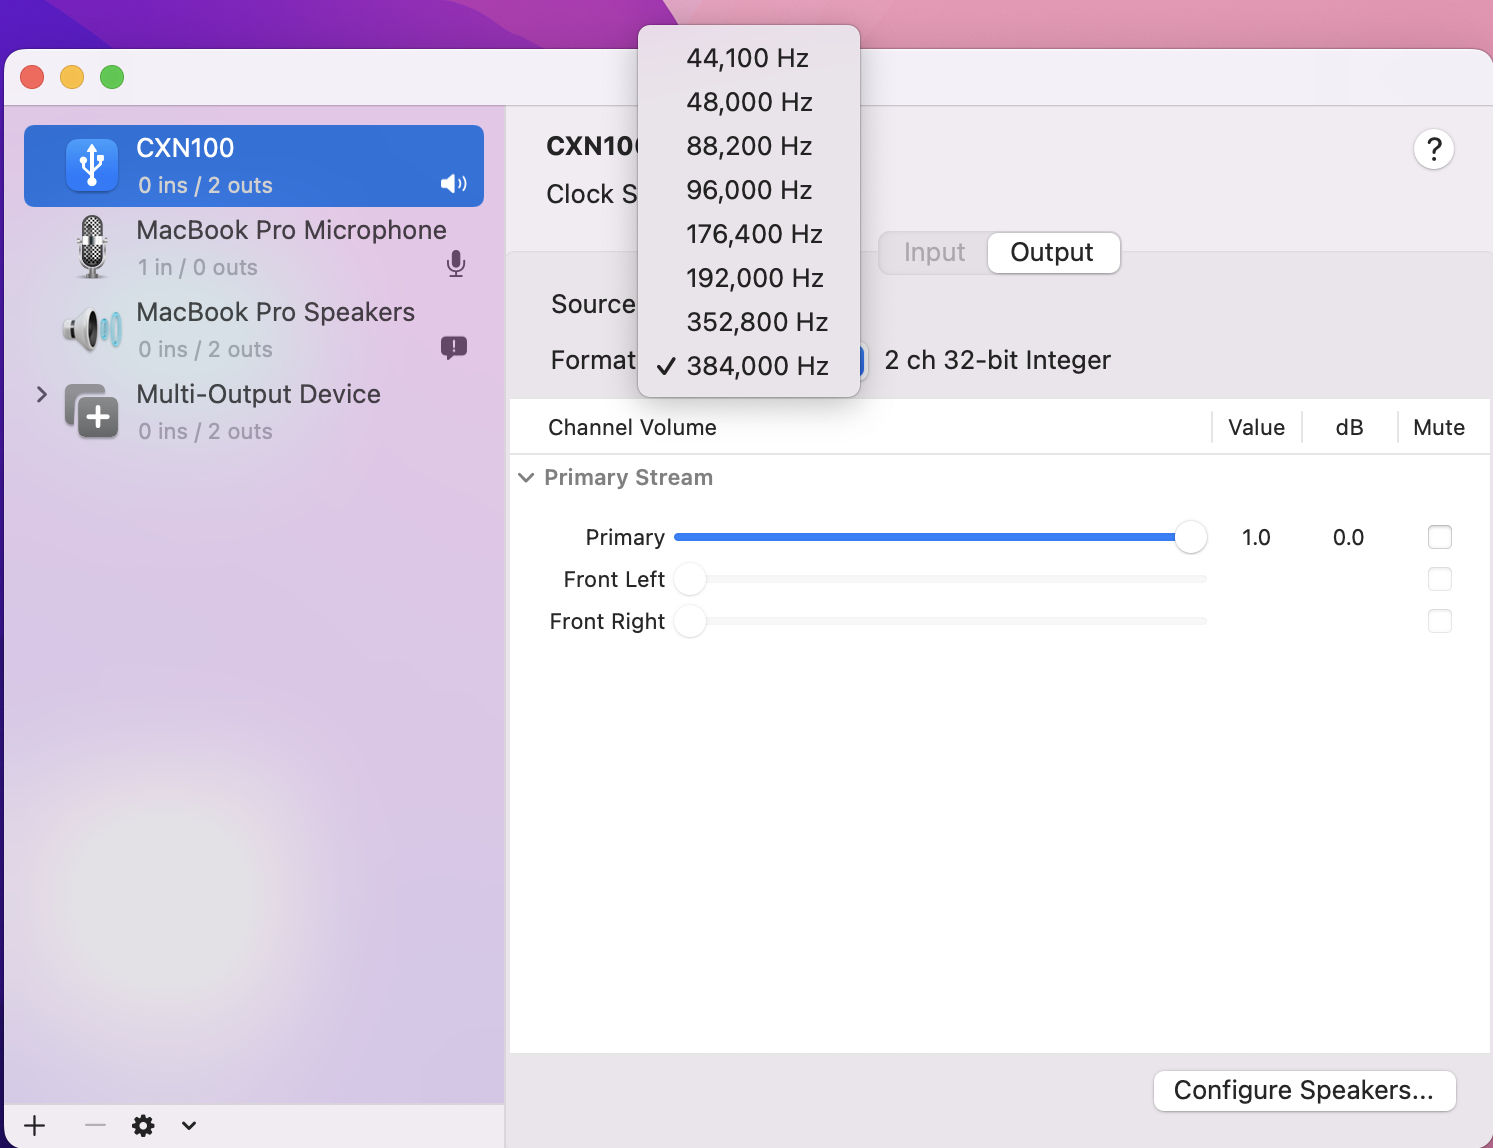Click the Help question mark button

click(x=1434, y=148)
